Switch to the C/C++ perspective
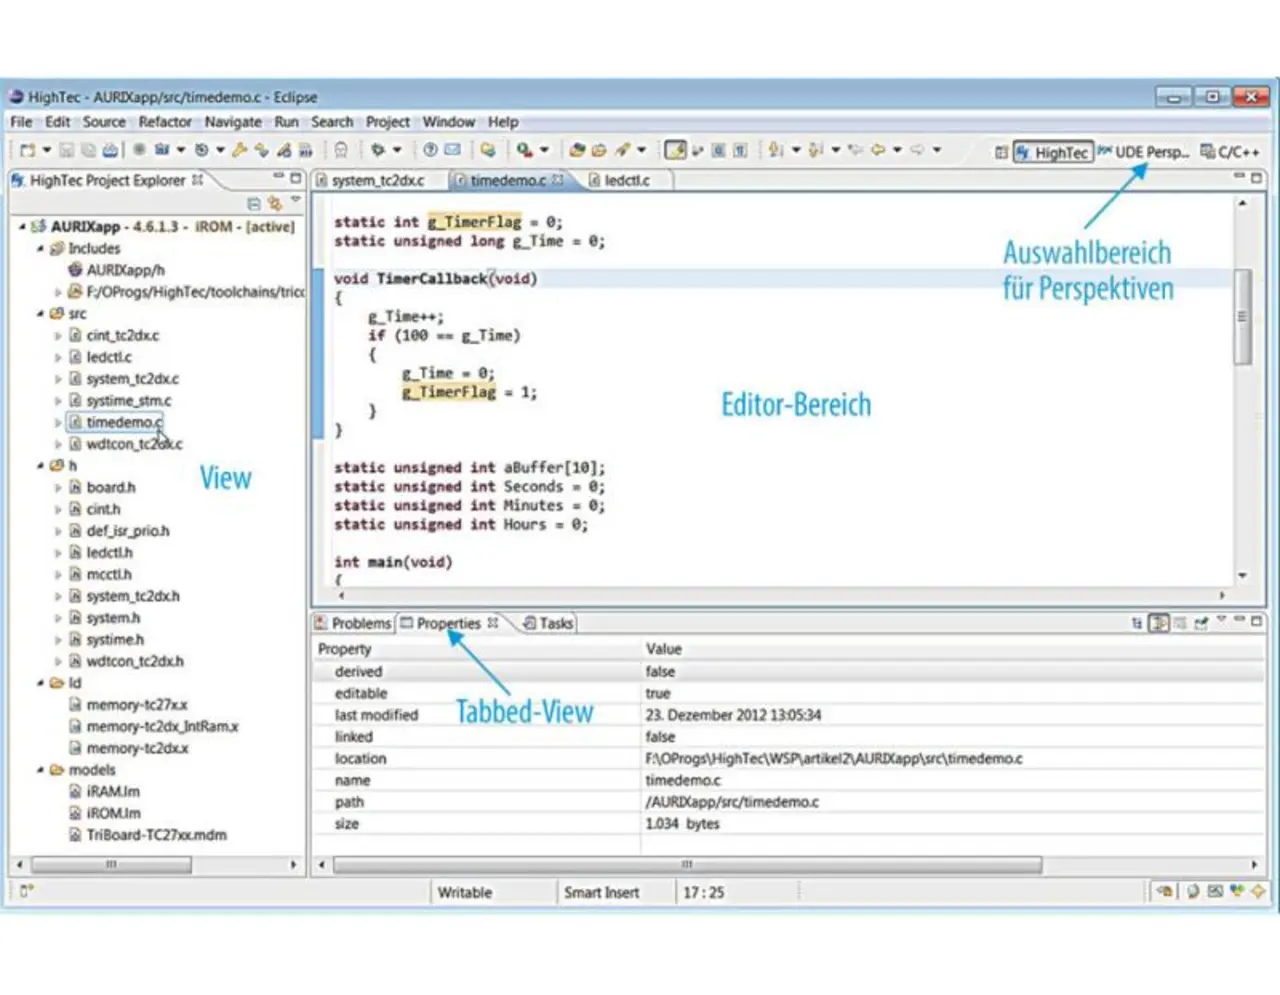The image size is (1280, 995). (1231, 152)
